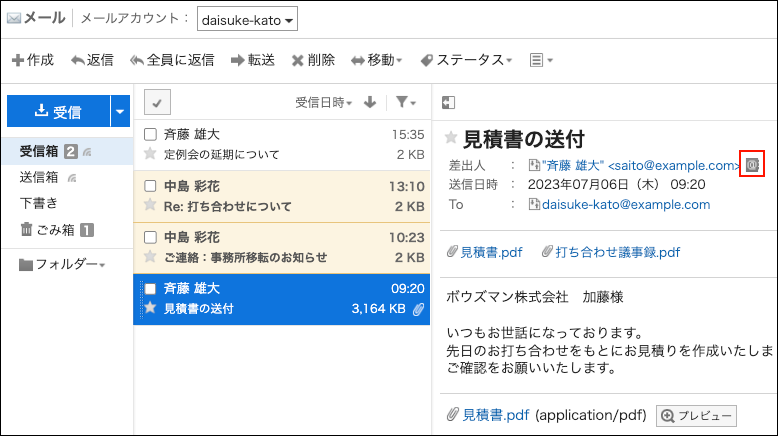The height and width of the screenshot is (436, 778).
Task: Open the filter funnel dropdown
Action: [406, 102]
